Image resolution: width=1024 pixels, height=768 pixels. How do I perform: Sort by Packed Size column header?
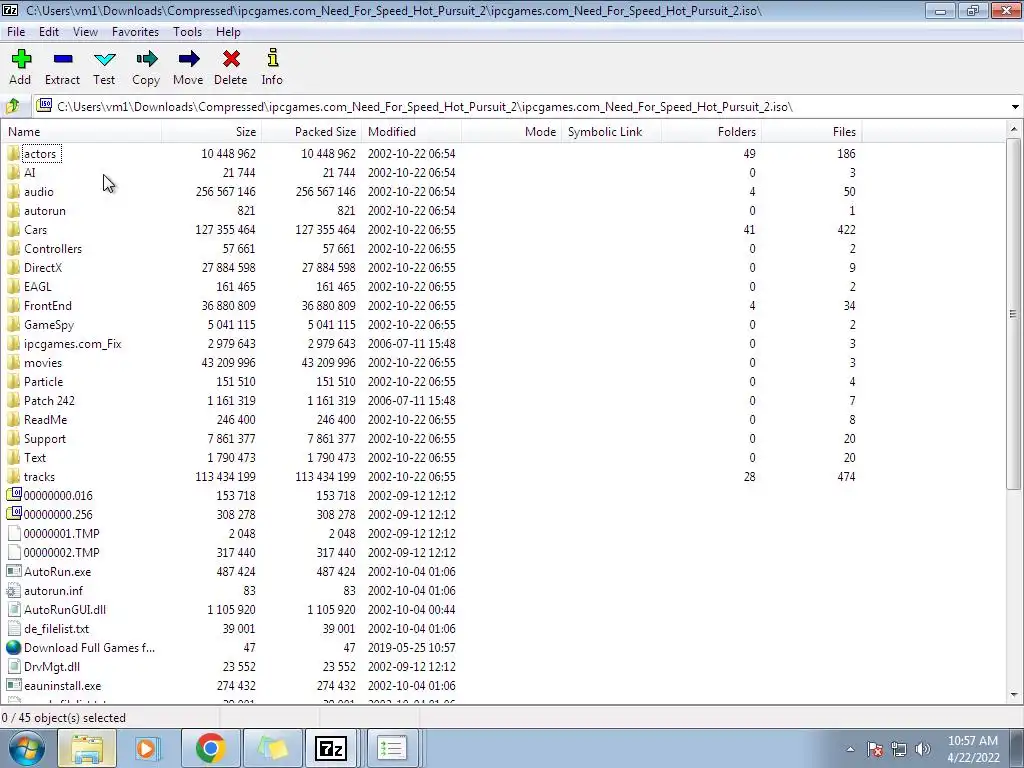(x=312, y=131)
